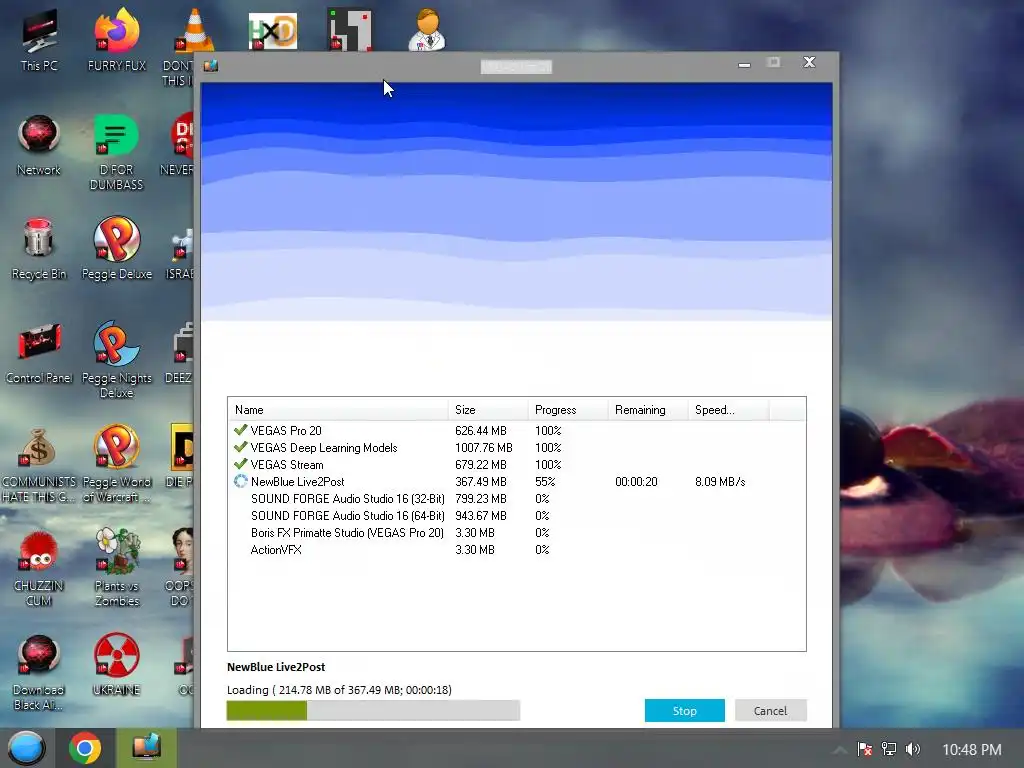Select the VEGAS Pro 20 row
Viewport: 1024px width, 768px height.
[x=517, y=430]
